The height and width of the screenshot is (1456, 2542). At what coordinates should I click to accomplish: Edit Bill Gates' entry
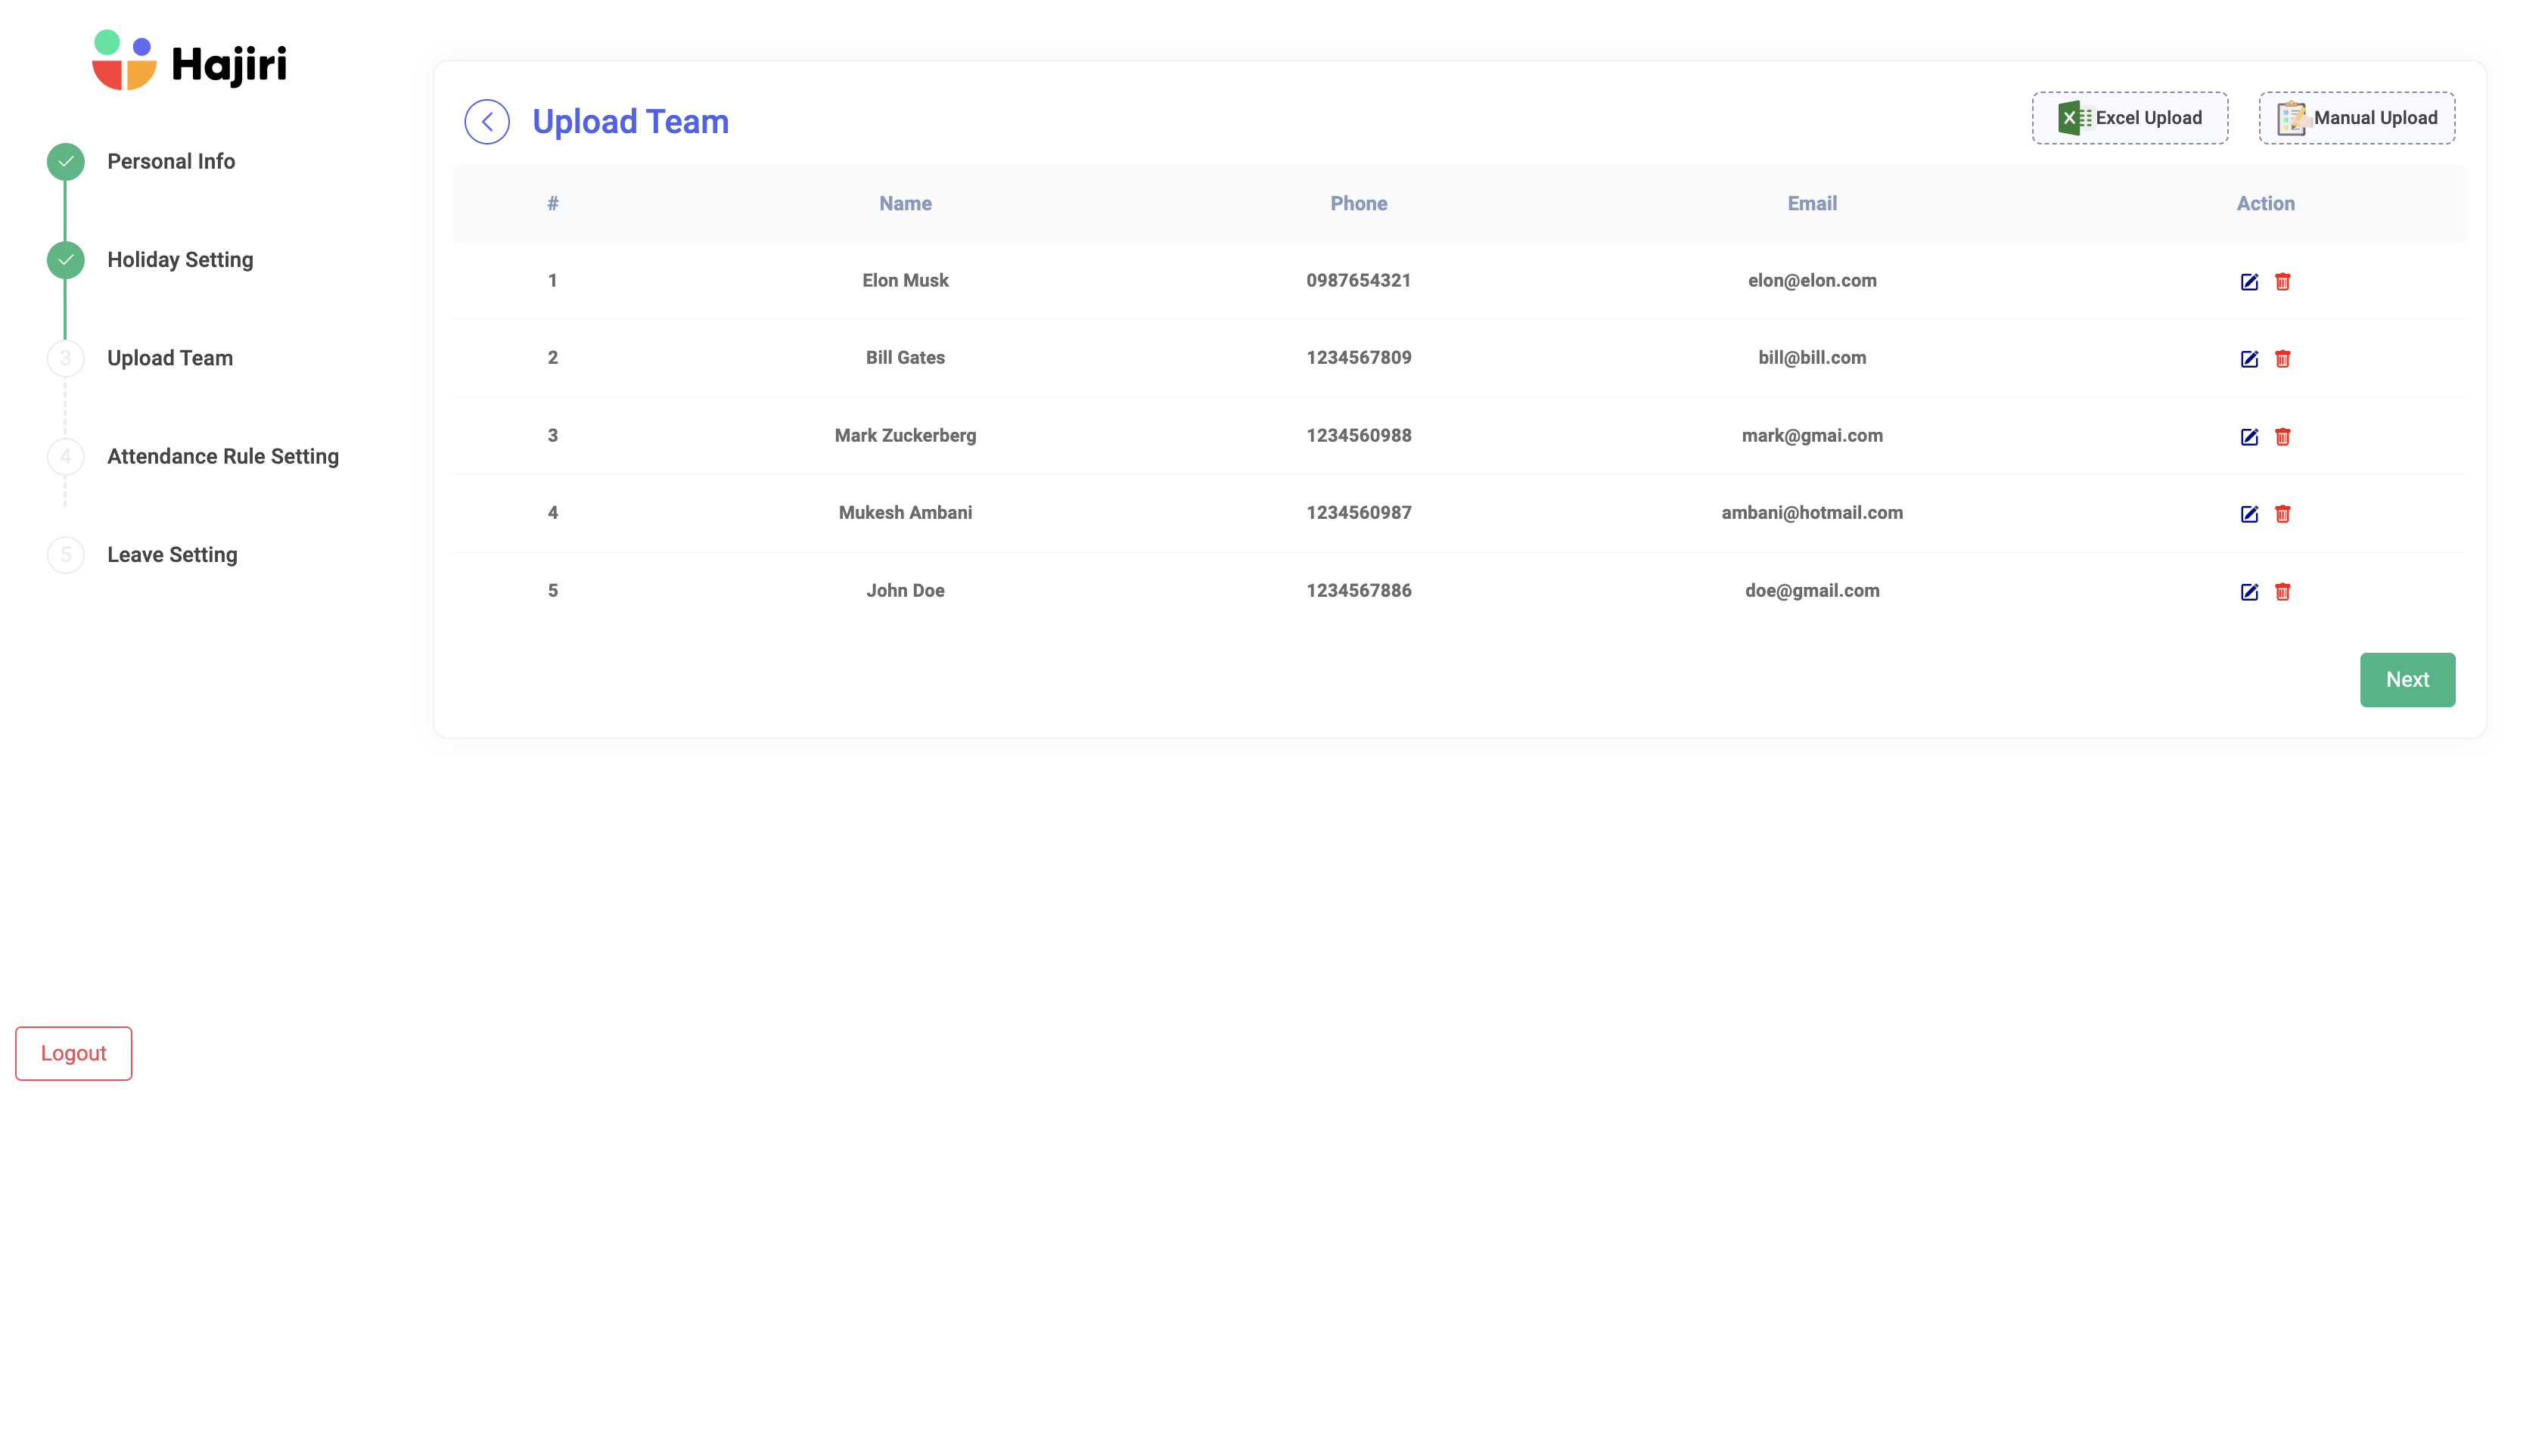[2249, 359]
